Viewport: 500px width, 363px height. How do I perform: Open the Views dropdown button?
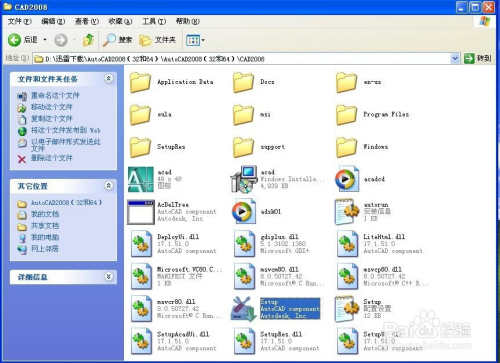195,40
